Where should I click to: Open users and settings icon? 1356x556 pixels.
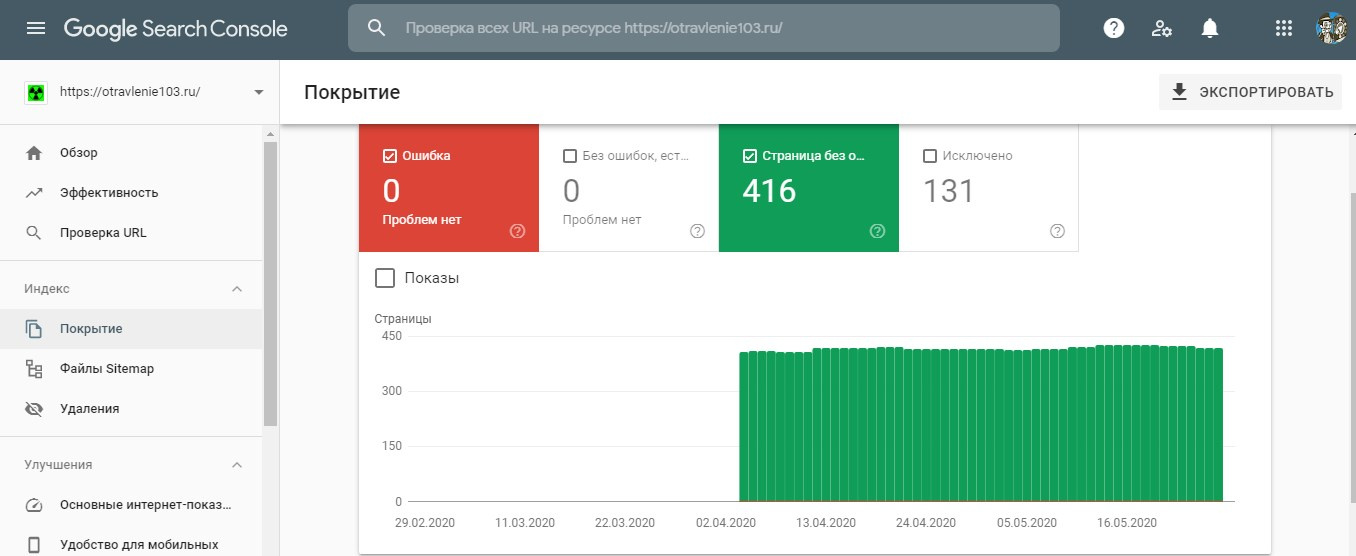pos(1162,28)
